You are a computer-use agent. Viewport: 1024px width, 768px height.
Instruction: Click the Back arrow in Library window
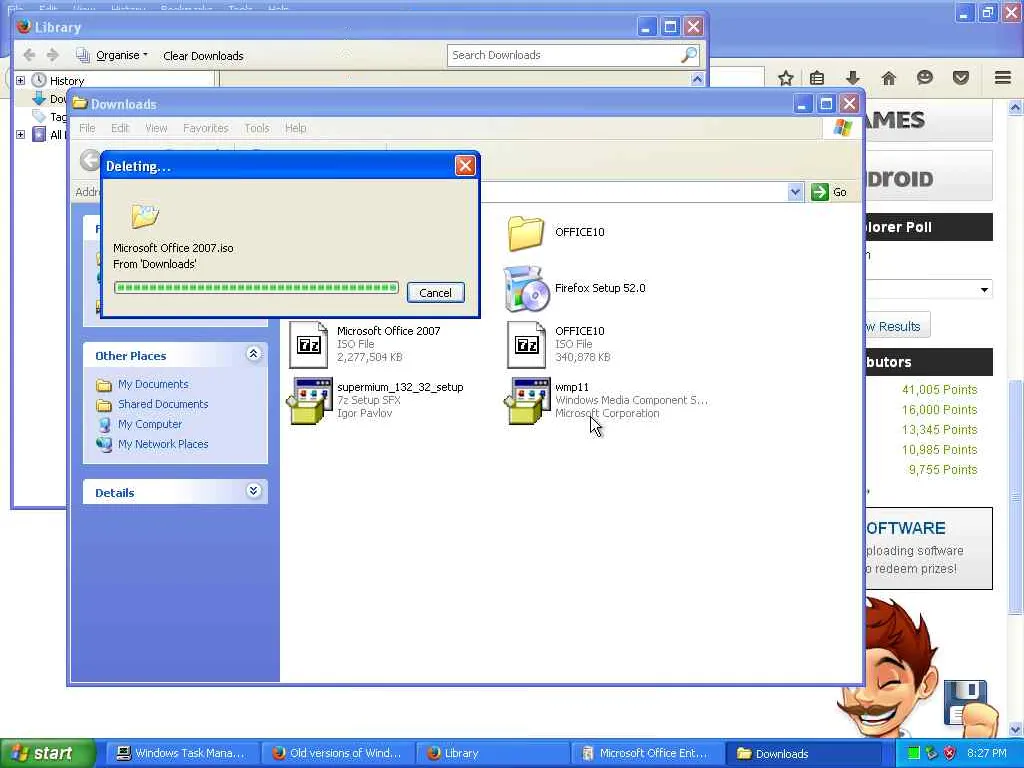29,55
